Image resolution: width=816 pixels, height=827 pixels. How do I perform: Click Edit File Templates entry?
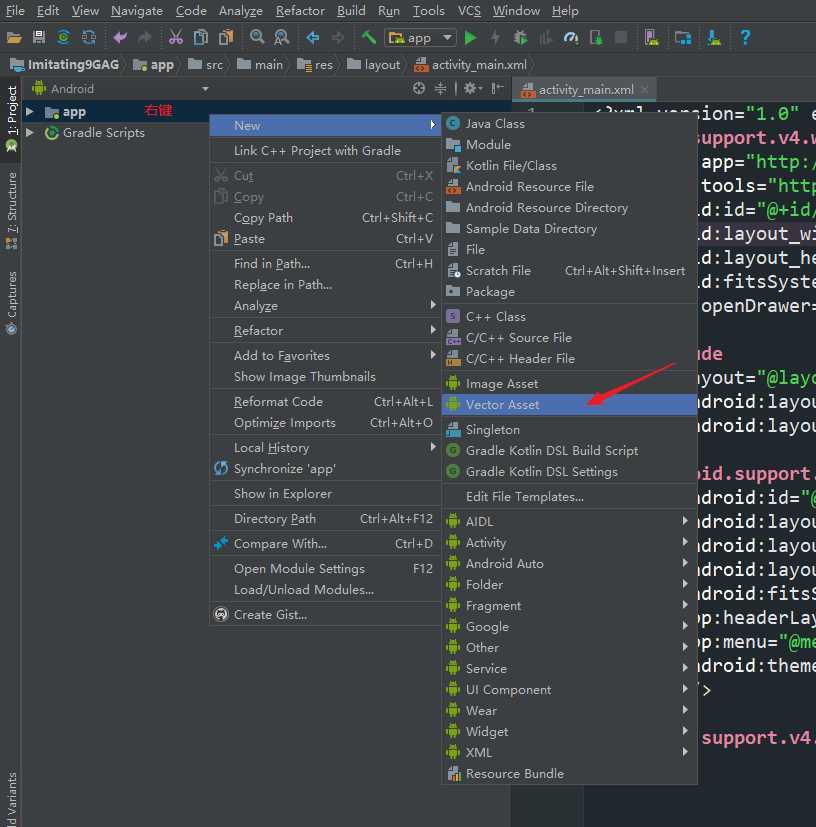[569, 497]
